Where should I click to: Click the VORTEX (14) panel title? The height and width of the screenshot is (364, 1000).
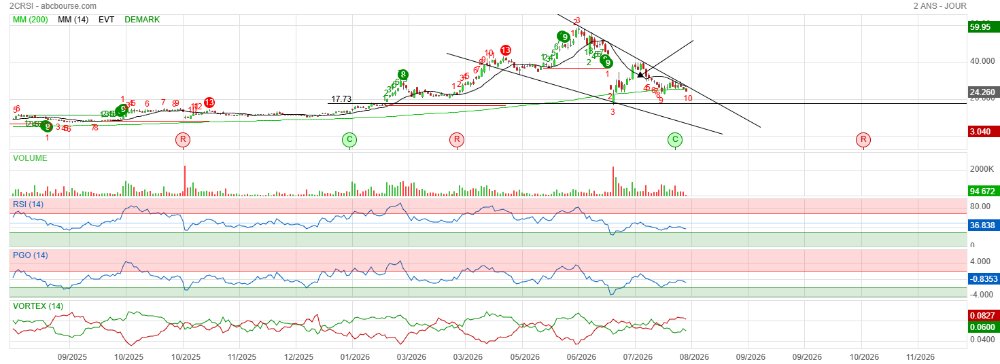37,306
